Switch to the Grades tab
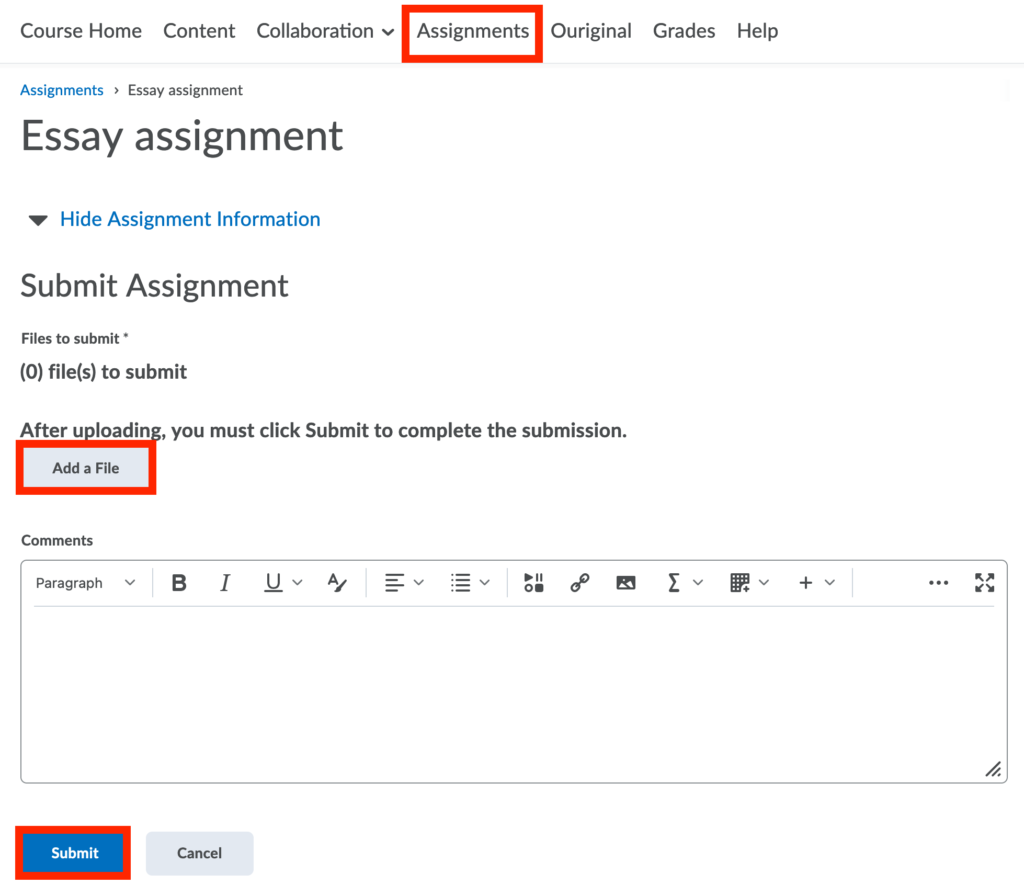 coord(683,31)
